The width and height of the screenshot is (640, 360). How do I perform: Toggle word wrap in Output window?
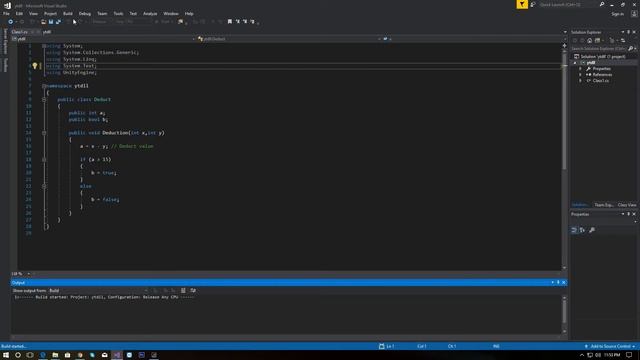[193, 291]
